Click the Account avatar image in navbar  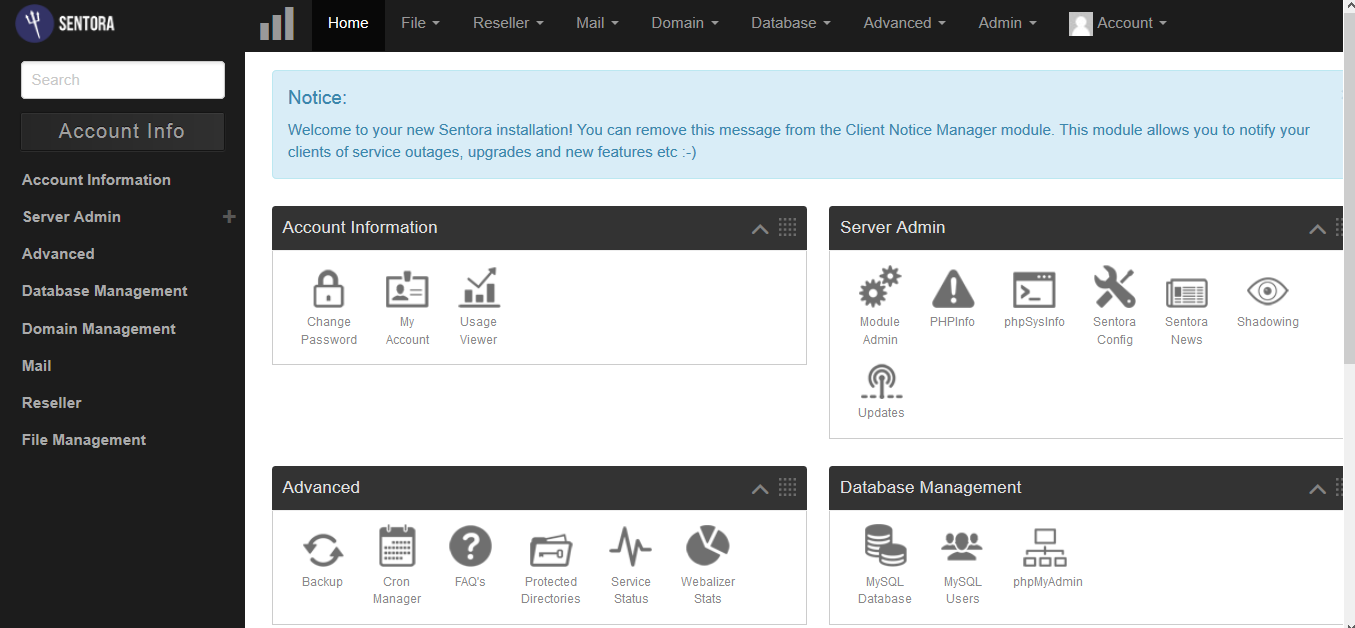point(1080,24)
